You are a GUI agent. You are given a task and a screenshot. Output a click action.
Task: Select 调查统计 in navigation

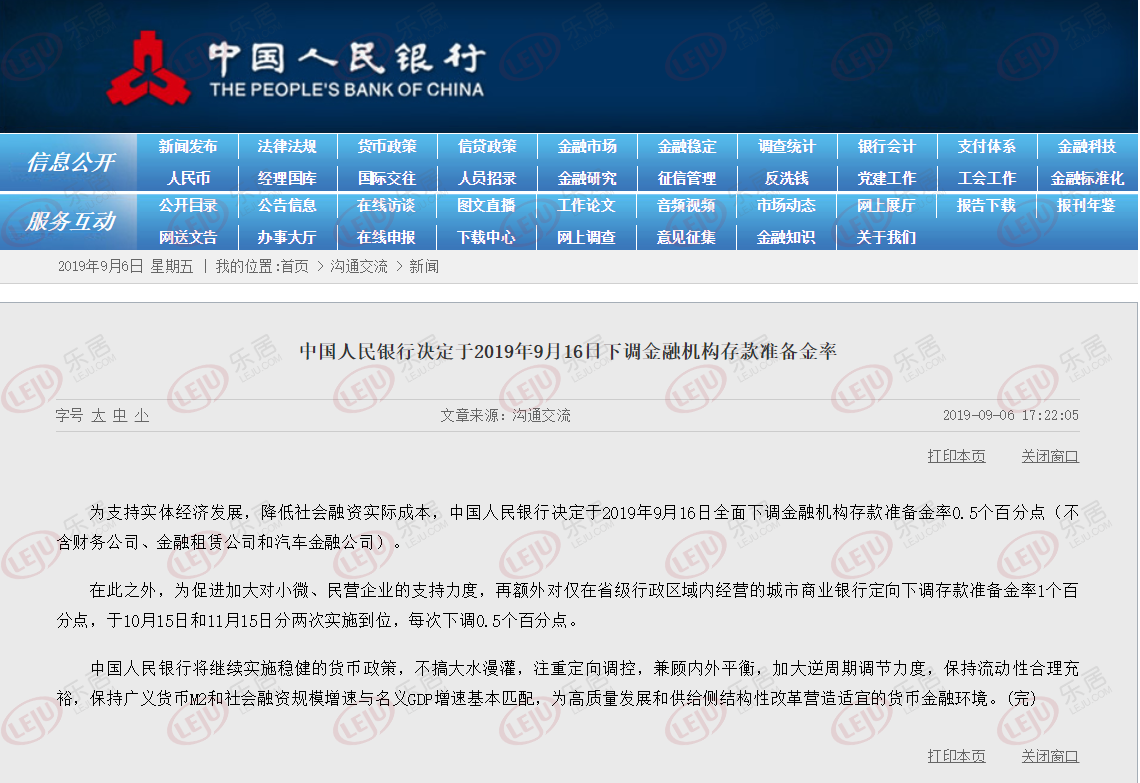(787, 146)
